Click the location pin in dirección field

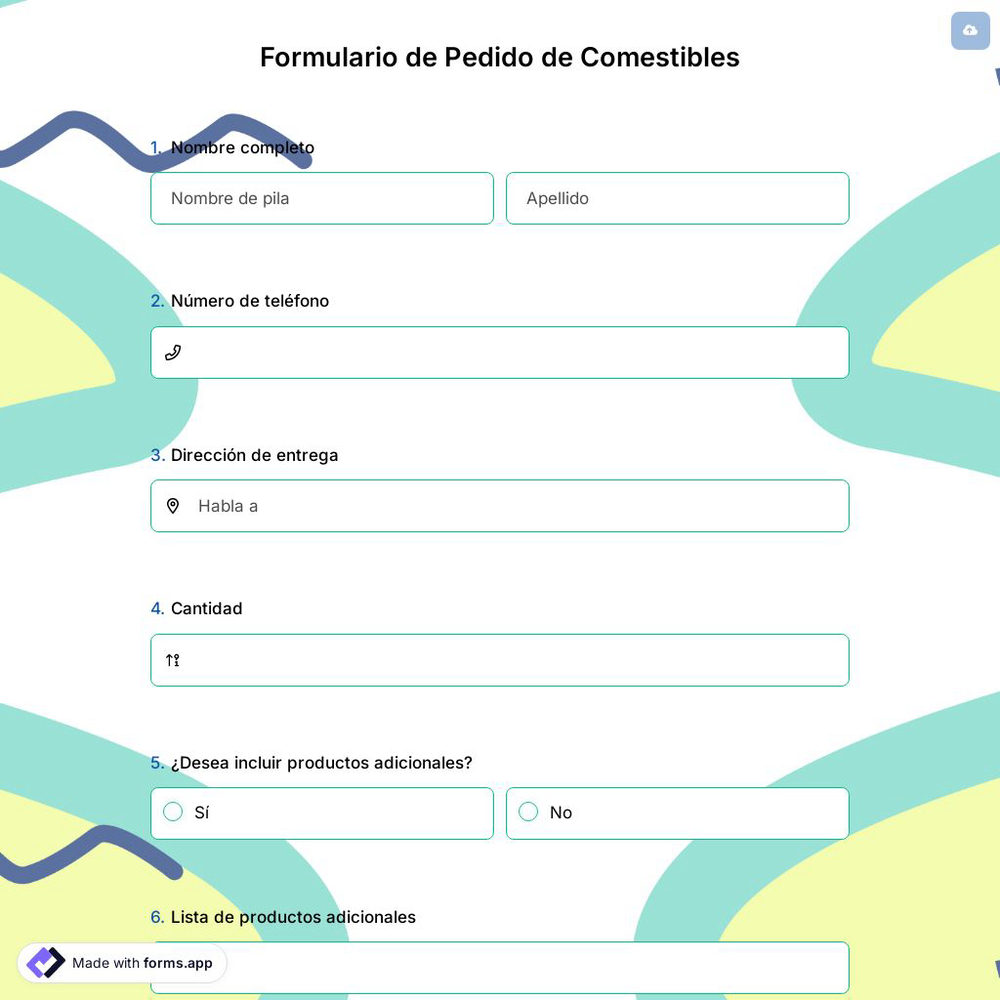point(173,506)
